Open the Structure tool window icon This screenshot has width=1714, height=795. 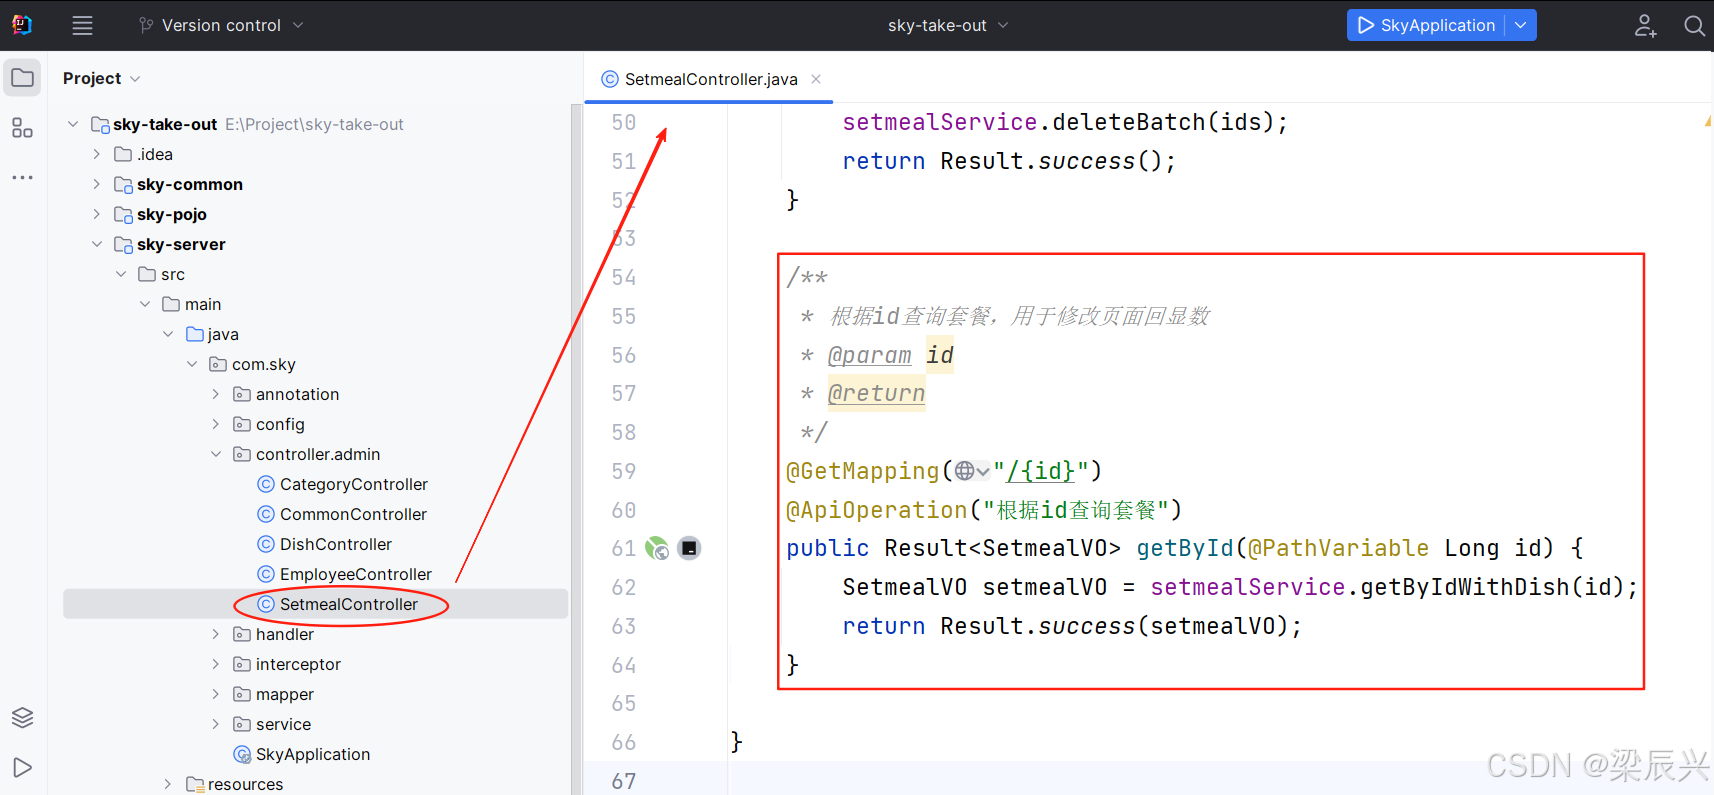coord(22,128)
